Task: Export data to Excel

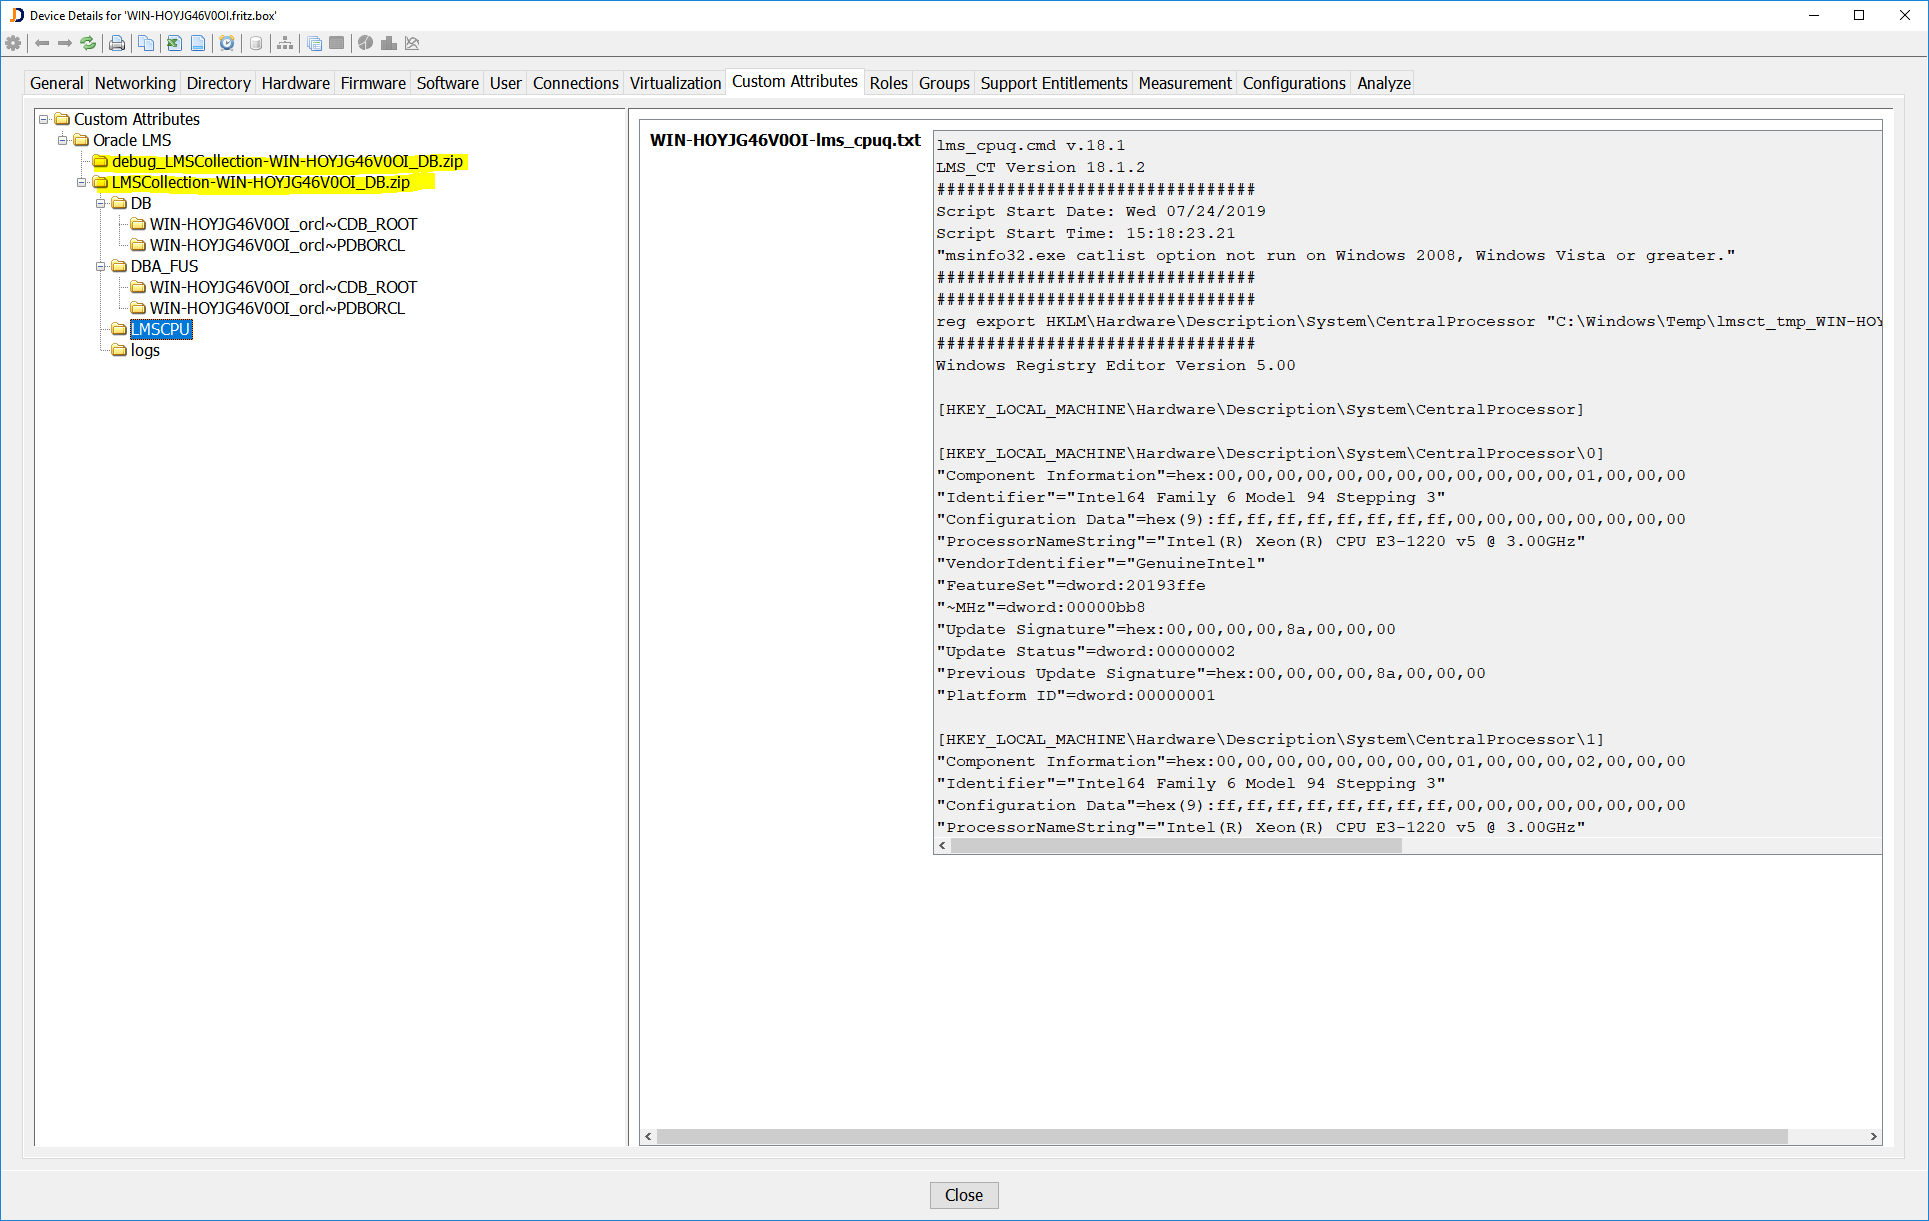Action: coord(173,43)
